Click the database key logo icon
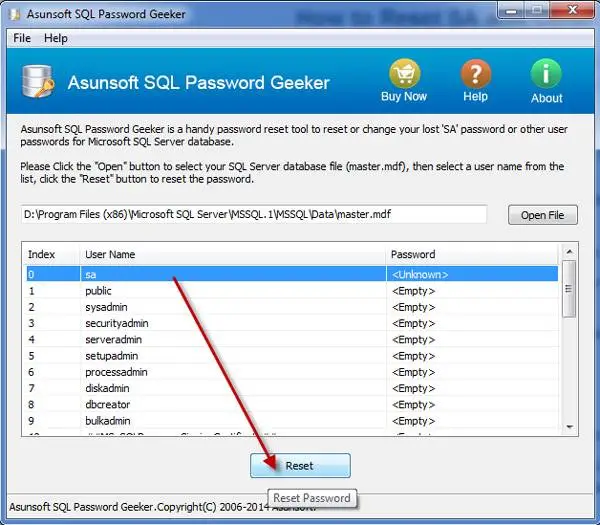Viewport: 600px width, 525px height. click(x=38, y=82)
